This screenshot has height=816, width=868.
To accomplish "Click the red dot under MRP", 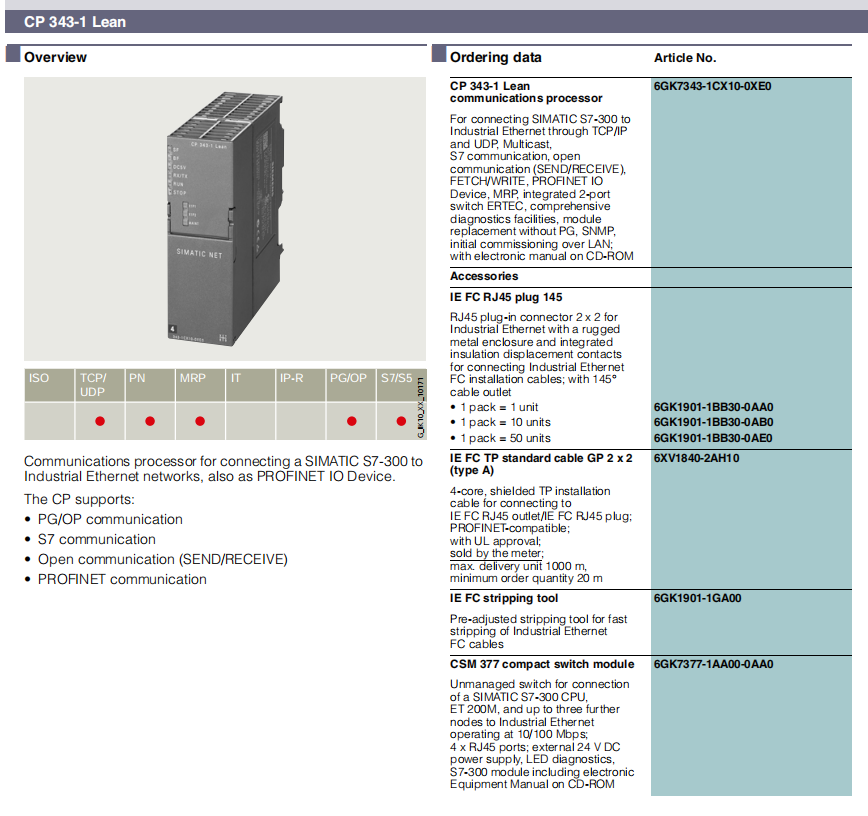I will click(200, 421).
